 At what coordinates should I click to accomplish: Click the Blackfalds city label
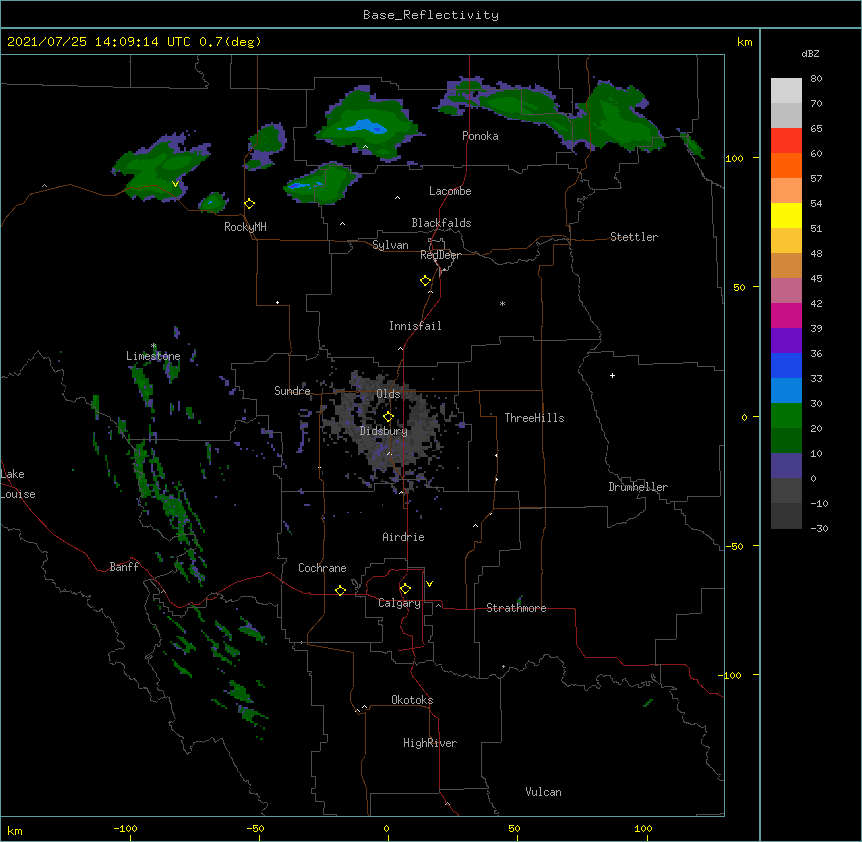click(441, 223)
